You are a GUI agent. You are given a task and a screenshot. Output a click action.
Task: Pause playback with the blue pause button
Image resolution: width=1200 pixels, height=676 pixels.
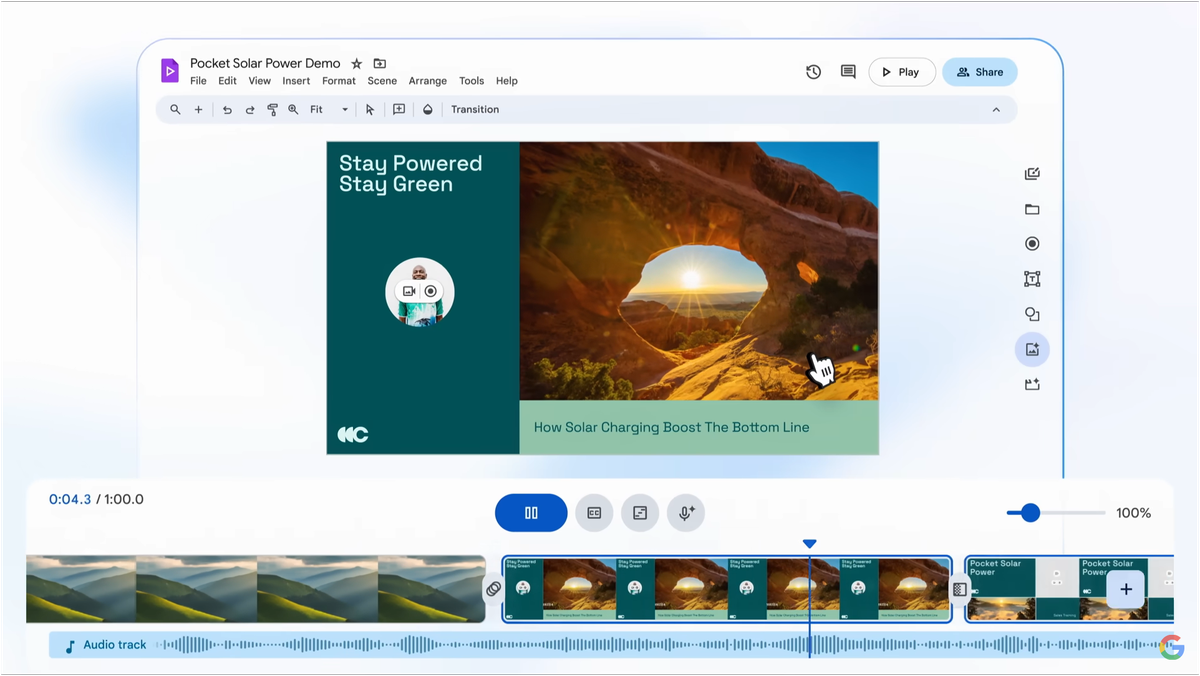click(x=531, y=513)
